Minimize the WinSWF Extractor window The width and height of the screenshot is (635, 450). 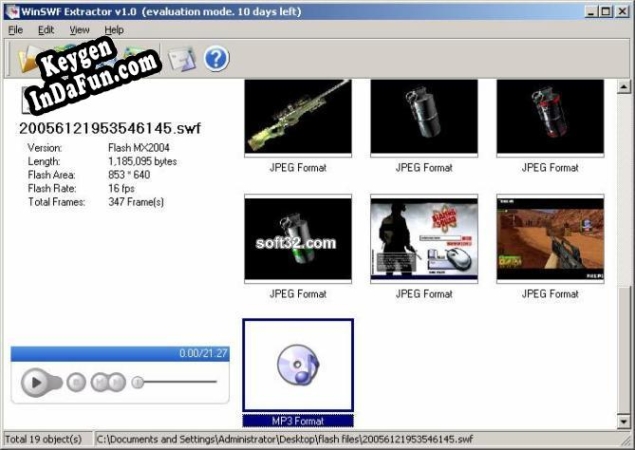tap(592, 11)
